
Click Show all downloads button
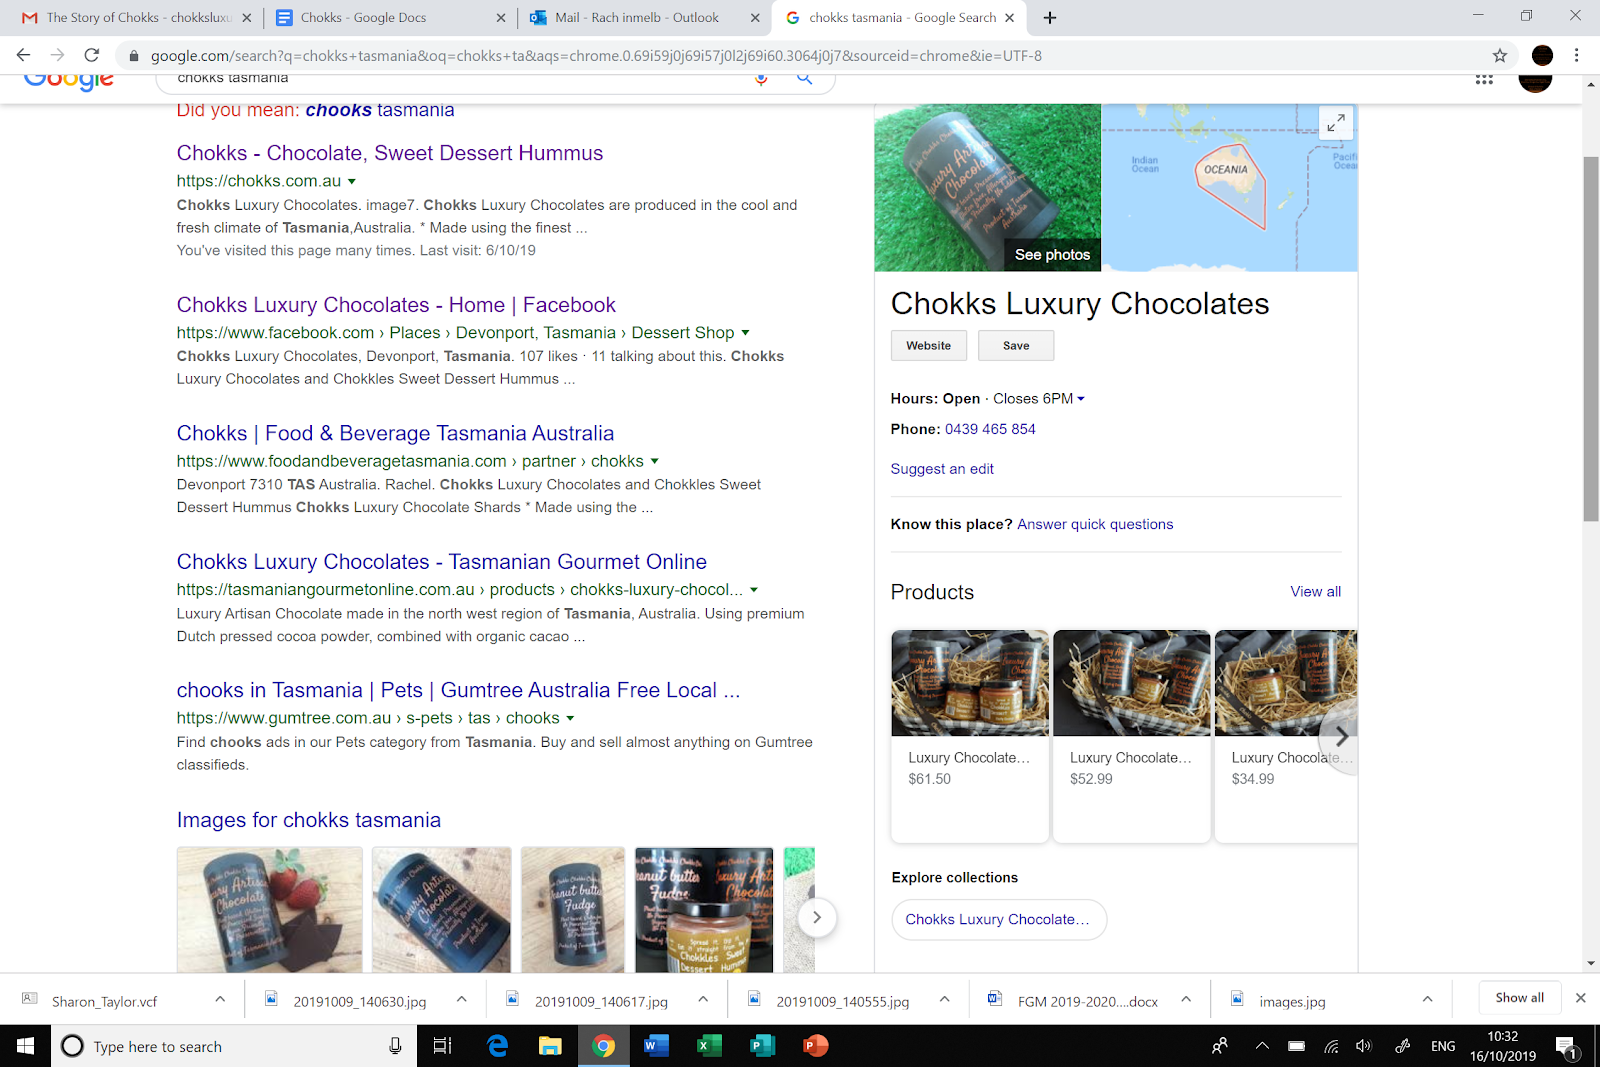(1519, 998)
